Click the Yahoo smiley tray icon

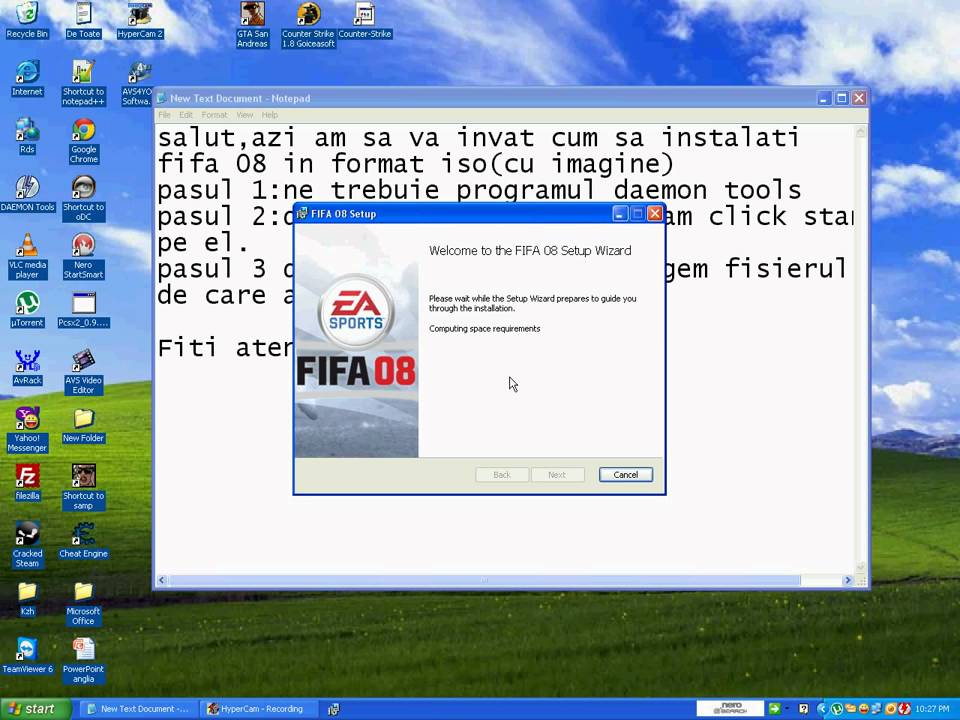[864, 709]
